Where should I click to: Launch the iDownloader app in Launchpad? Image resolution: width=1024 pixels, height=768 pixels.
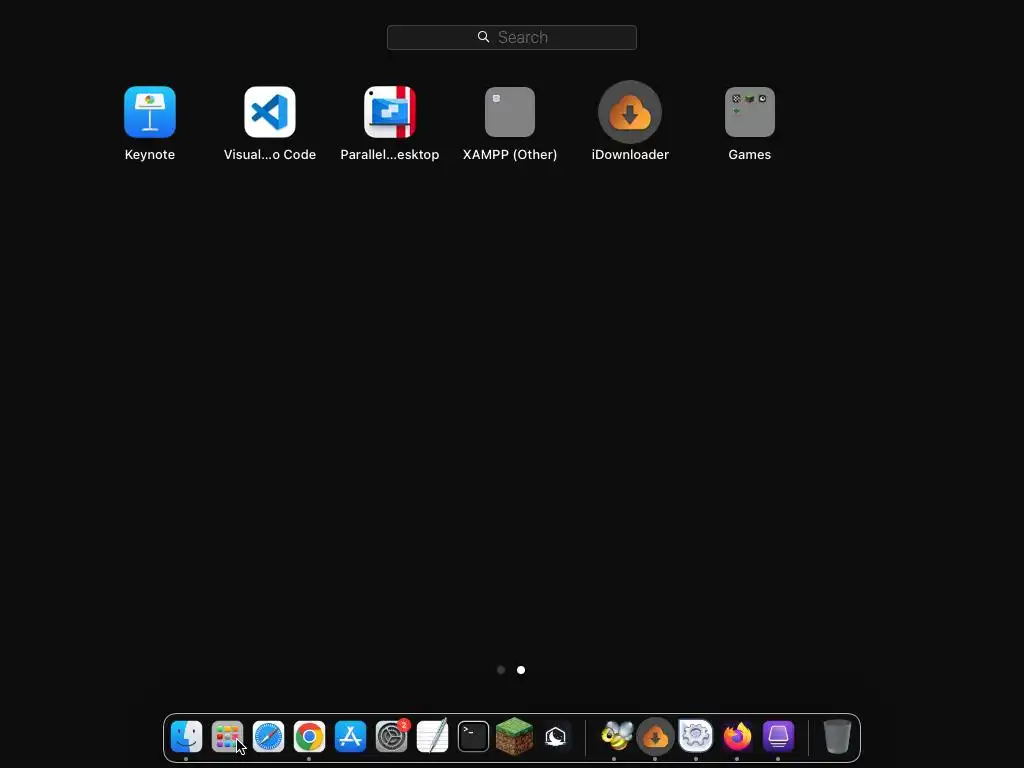tap(630, 112)
